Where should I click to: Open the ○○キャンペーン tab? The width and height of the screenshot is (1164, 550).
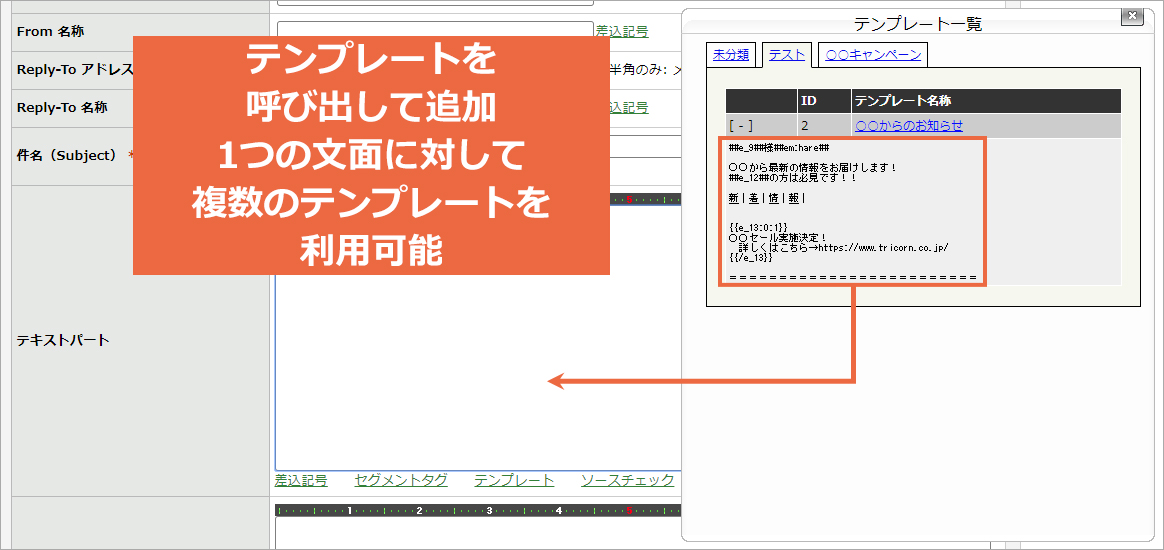pyautogui.click(x=873, y=54)
